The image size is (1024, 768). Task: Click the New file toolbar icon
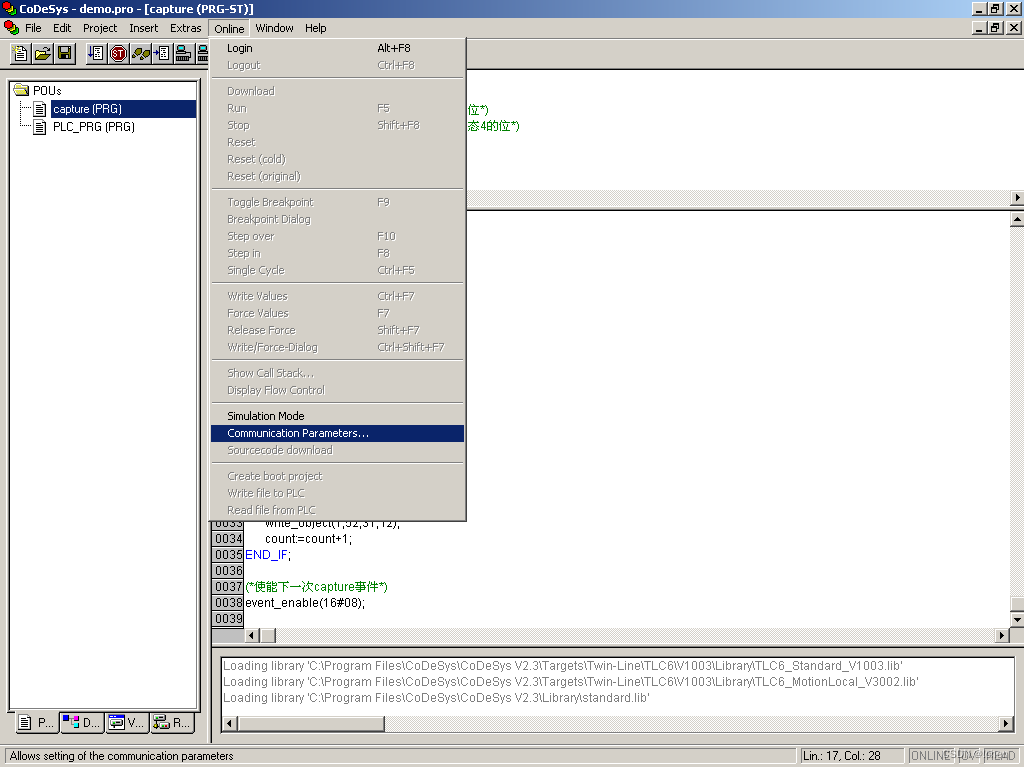(21, 54)
